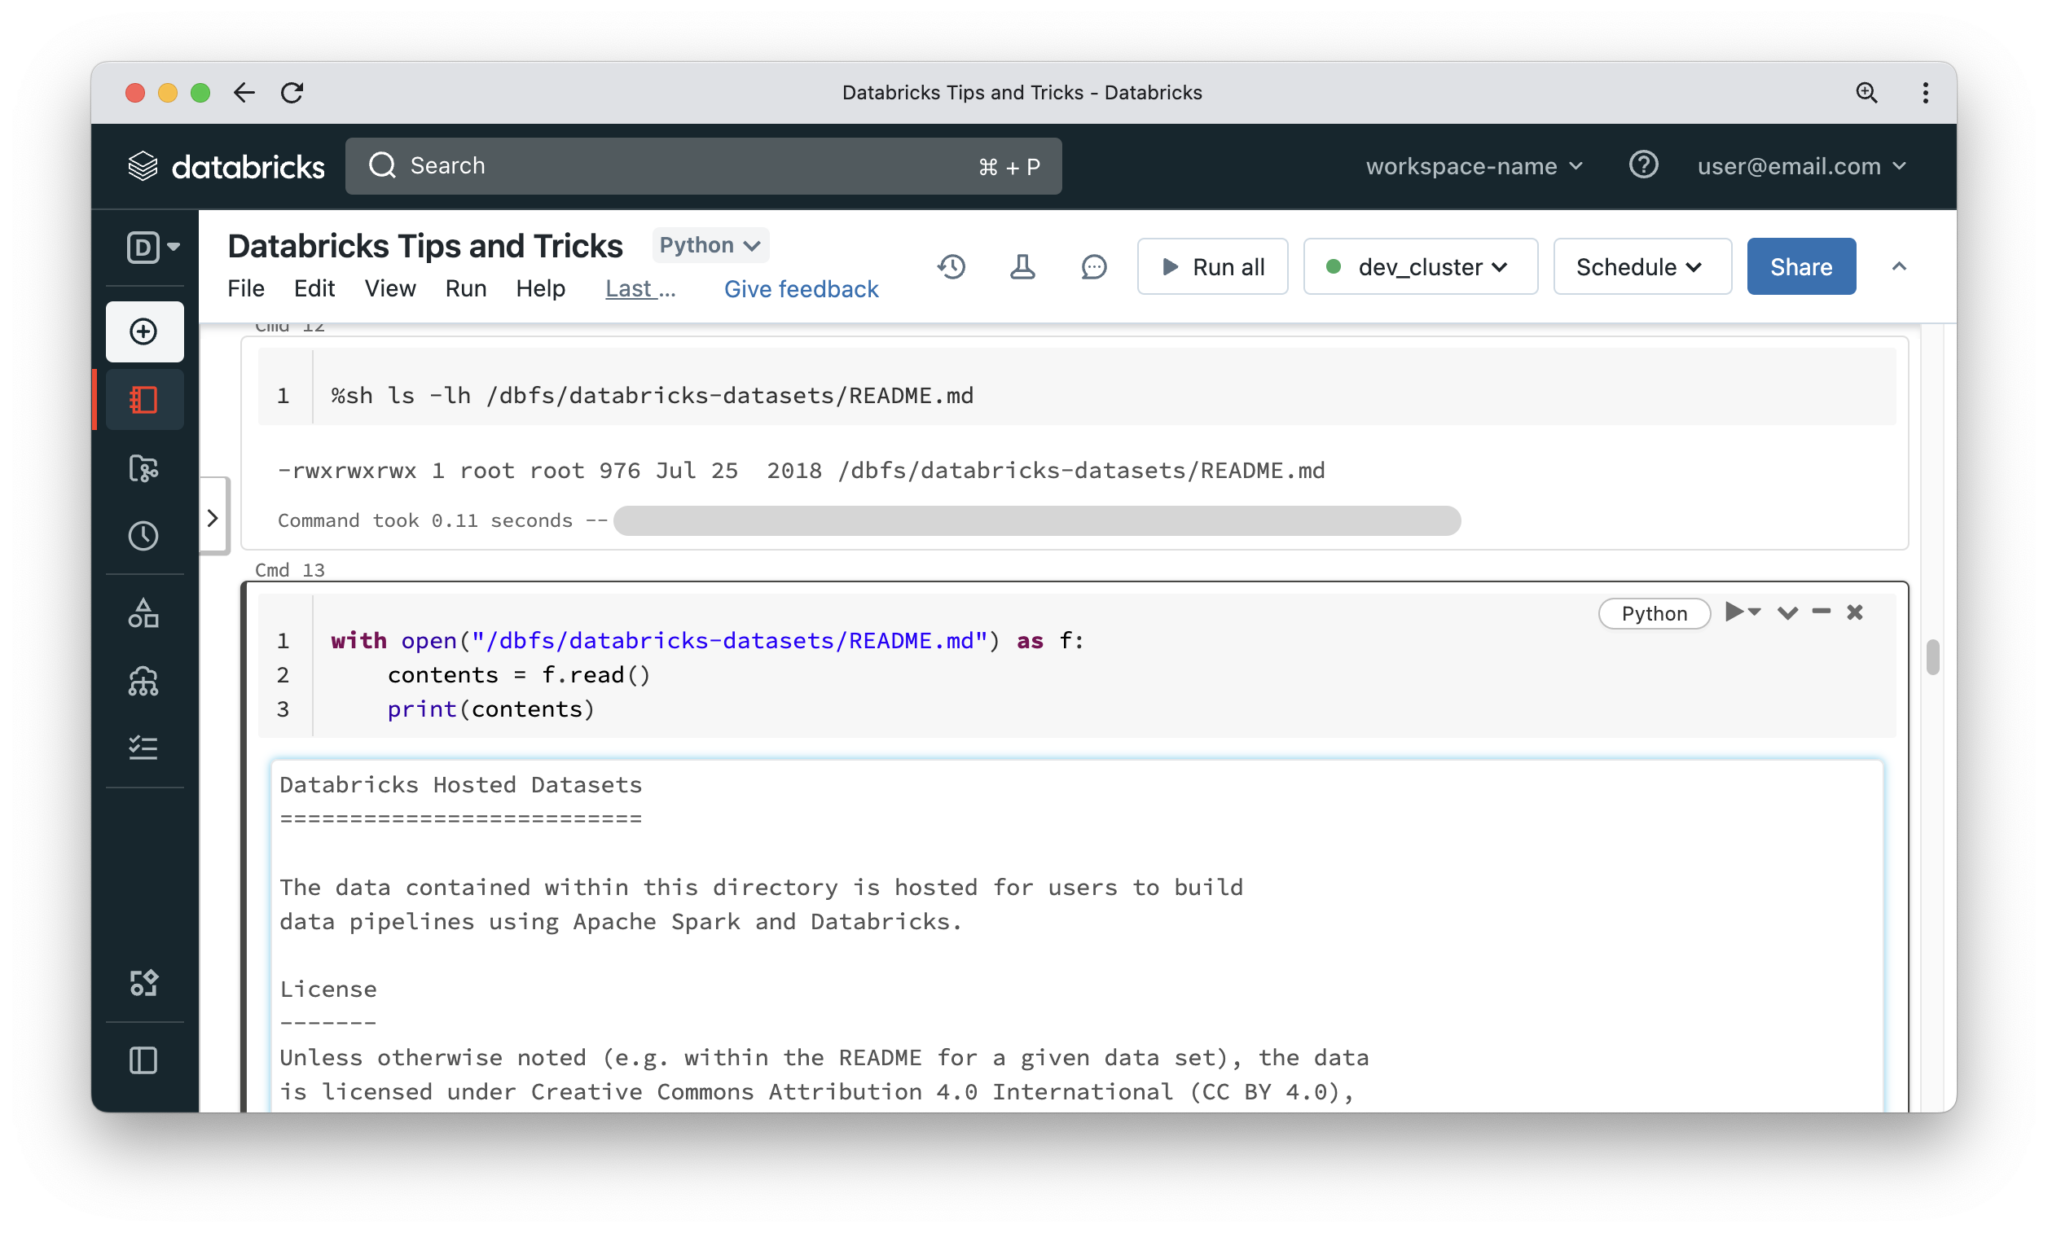
Task: Collapse the Cmd 13 cell with minus control
Action: click(1821, 612)
